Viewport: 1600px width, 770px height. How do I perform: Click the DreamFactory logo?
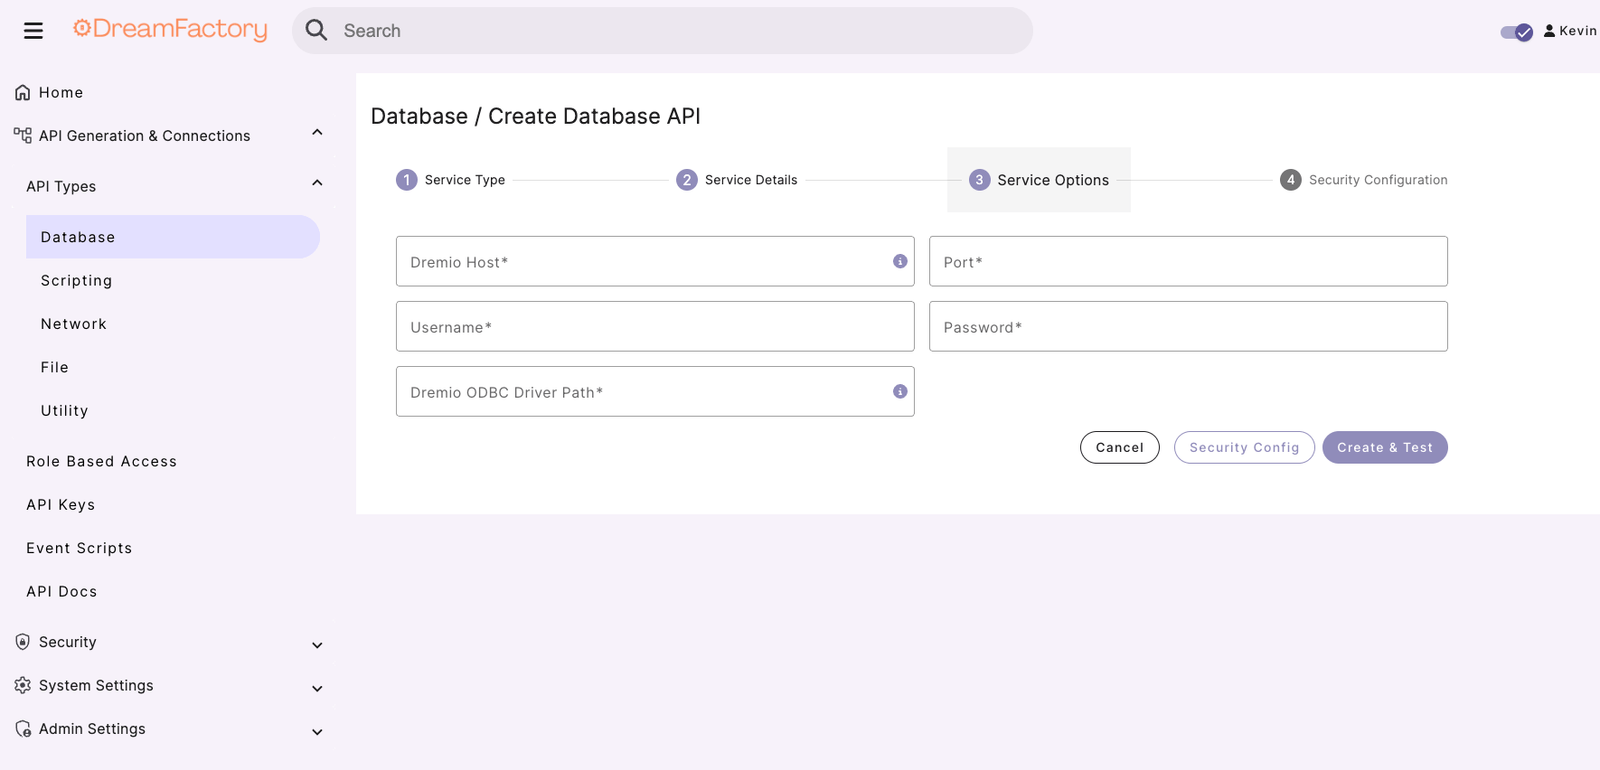pos(170,29)
